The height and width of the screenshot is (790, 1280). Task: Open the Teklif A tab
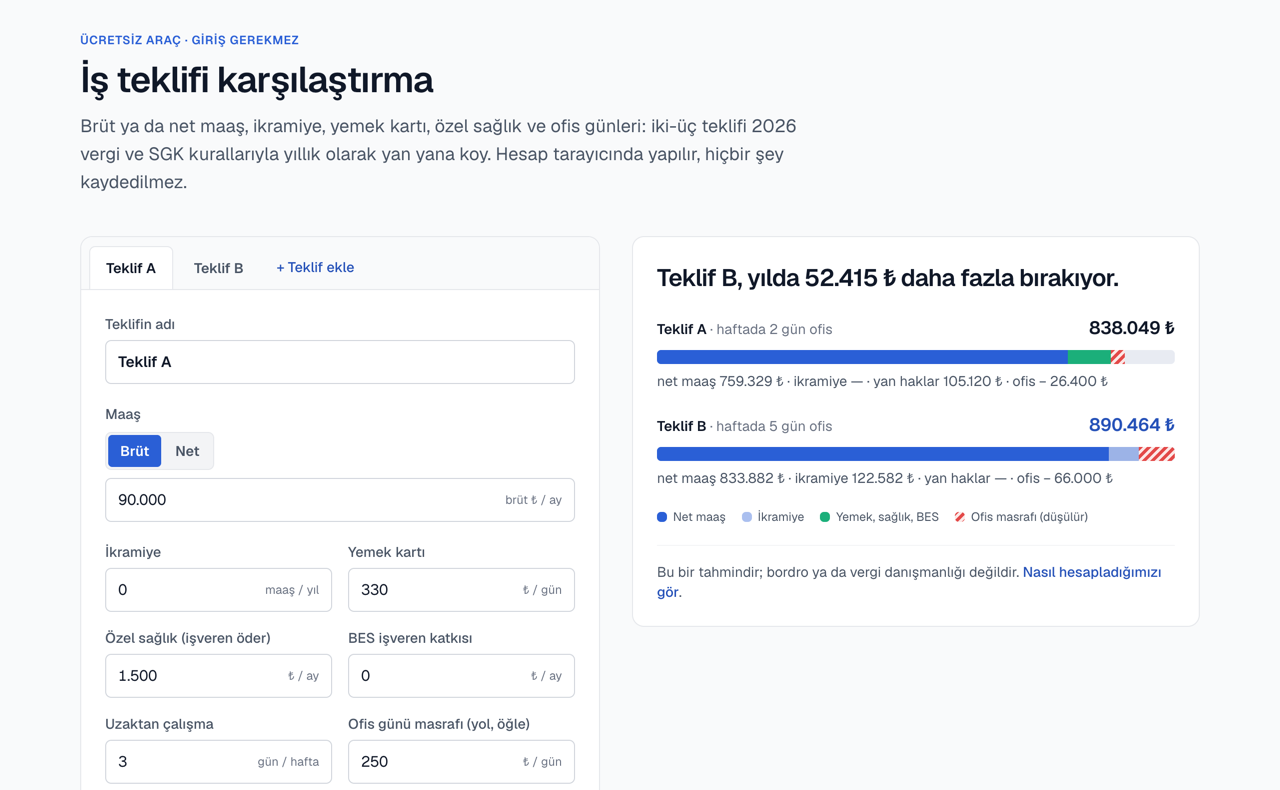131,268
